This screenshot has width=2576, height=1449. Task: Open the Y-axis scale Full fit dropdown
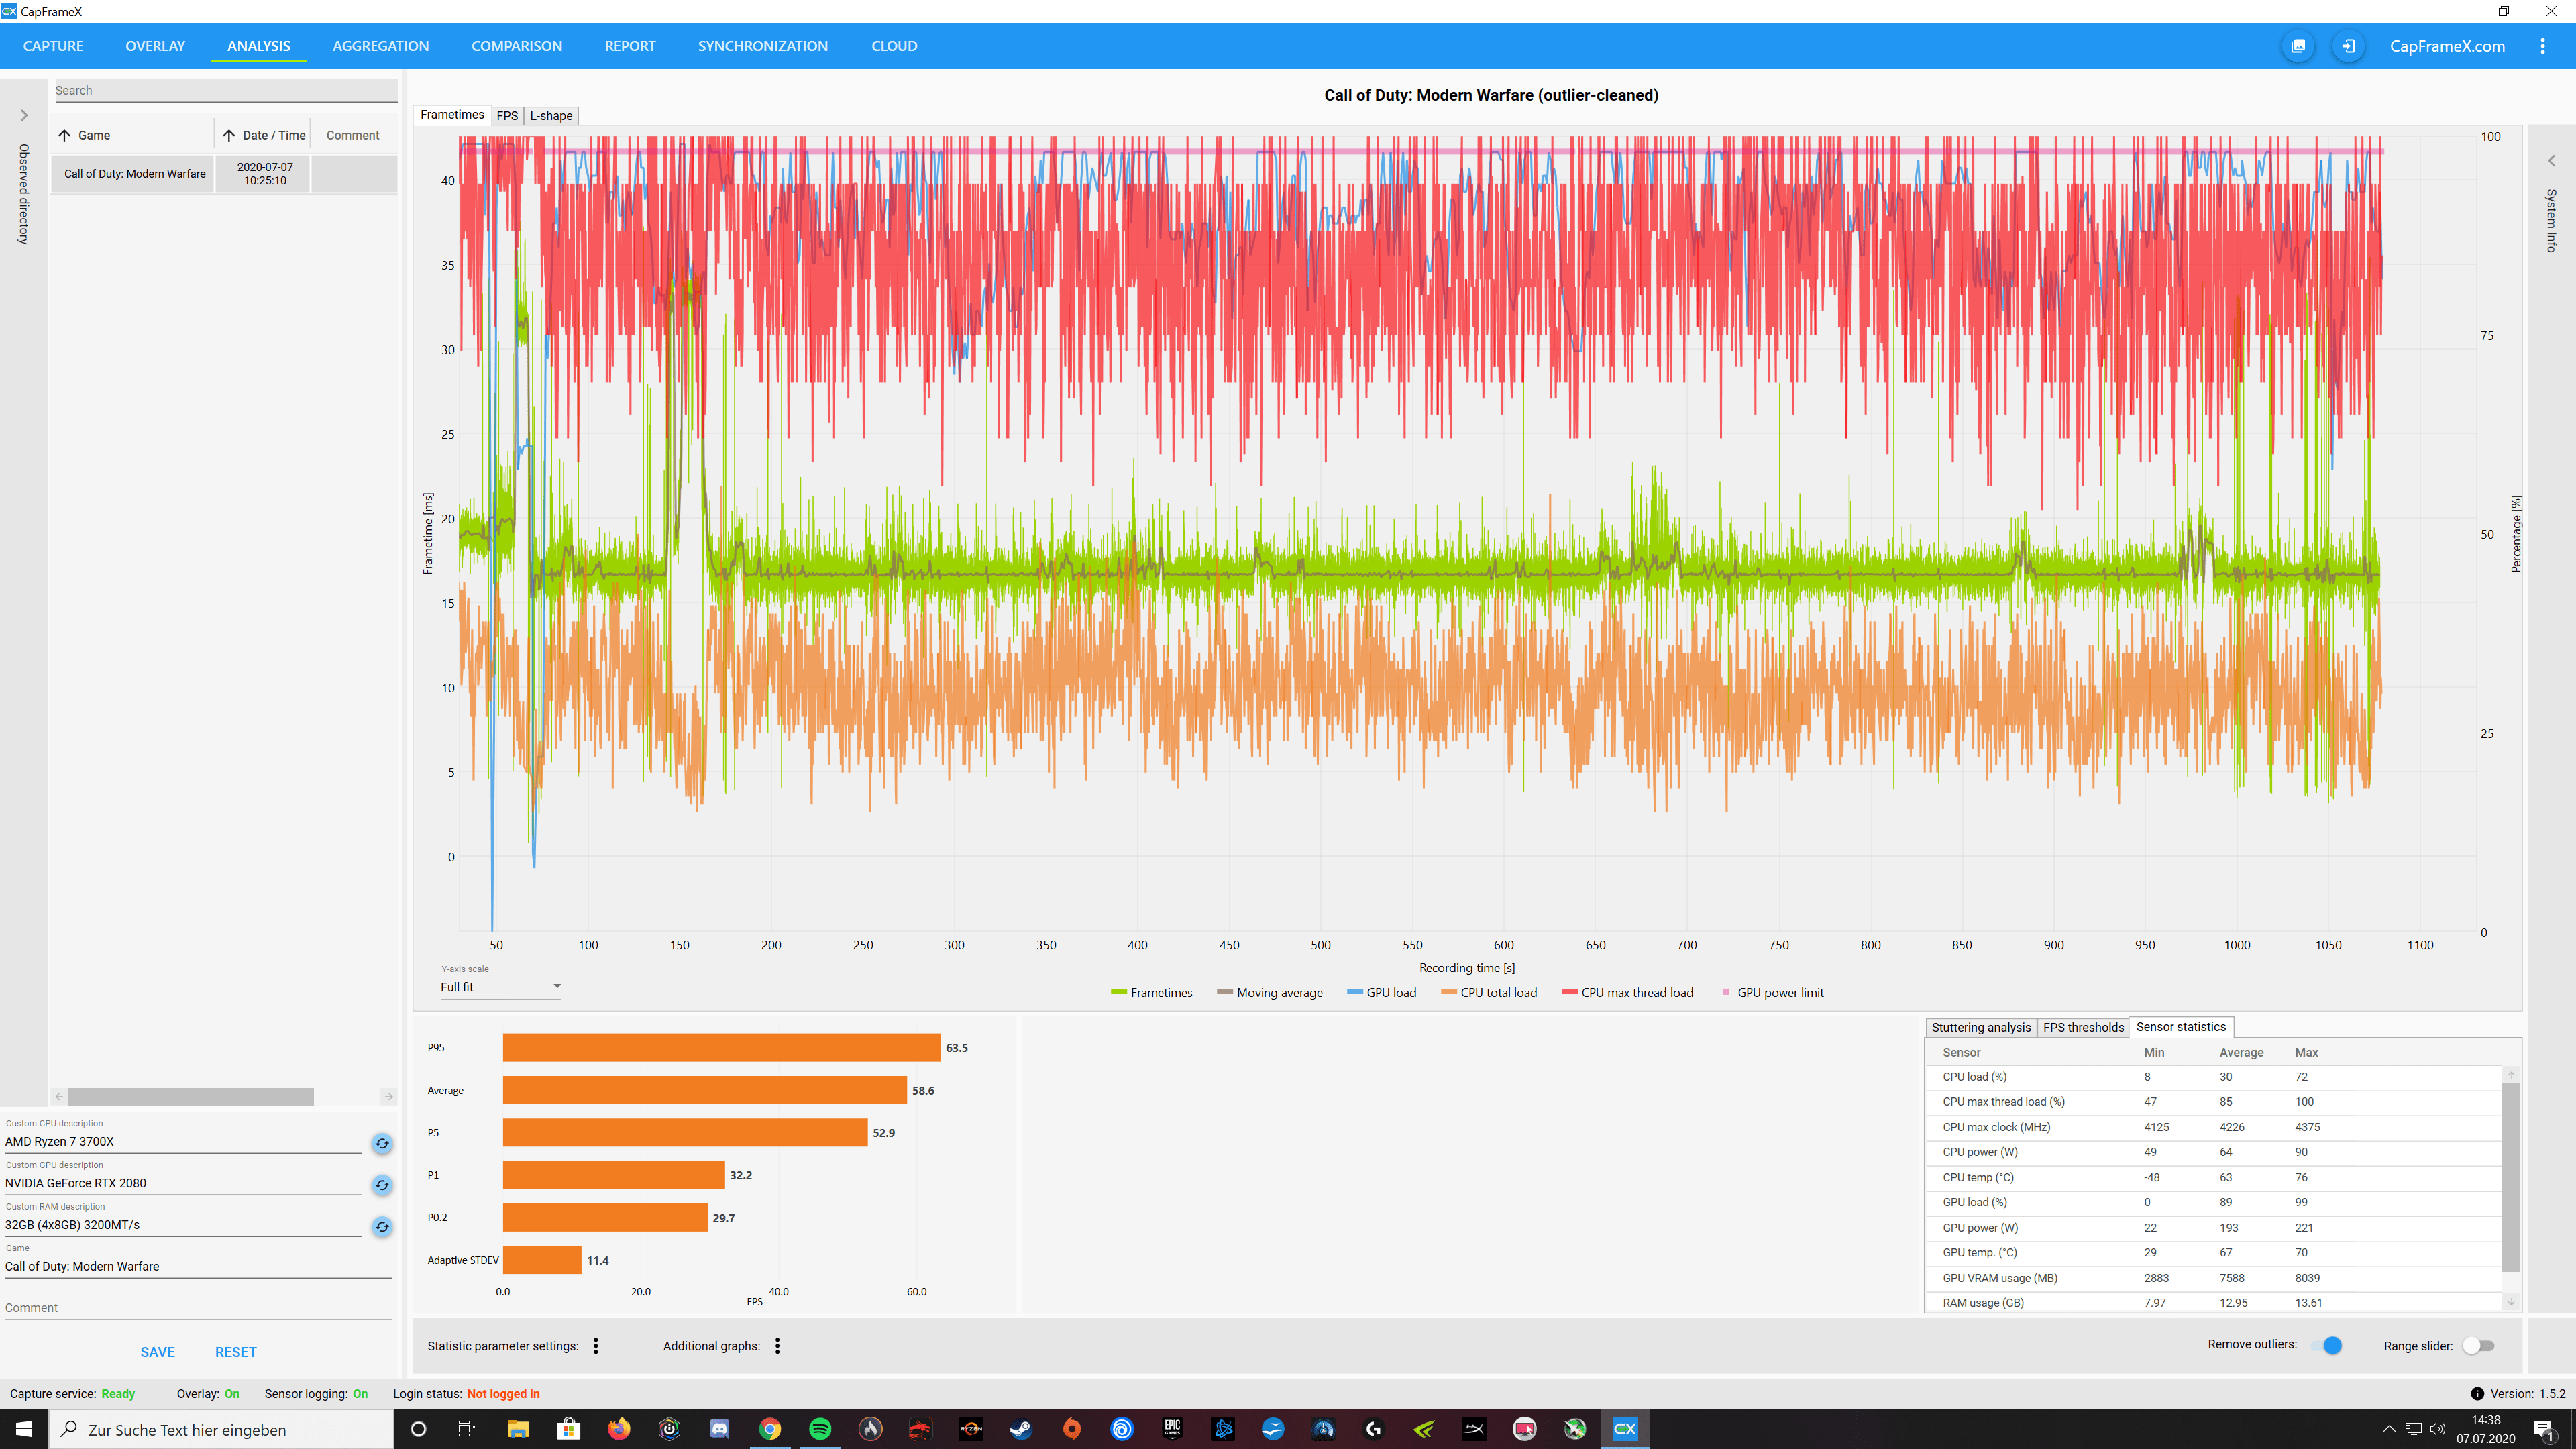pos(500,987)
